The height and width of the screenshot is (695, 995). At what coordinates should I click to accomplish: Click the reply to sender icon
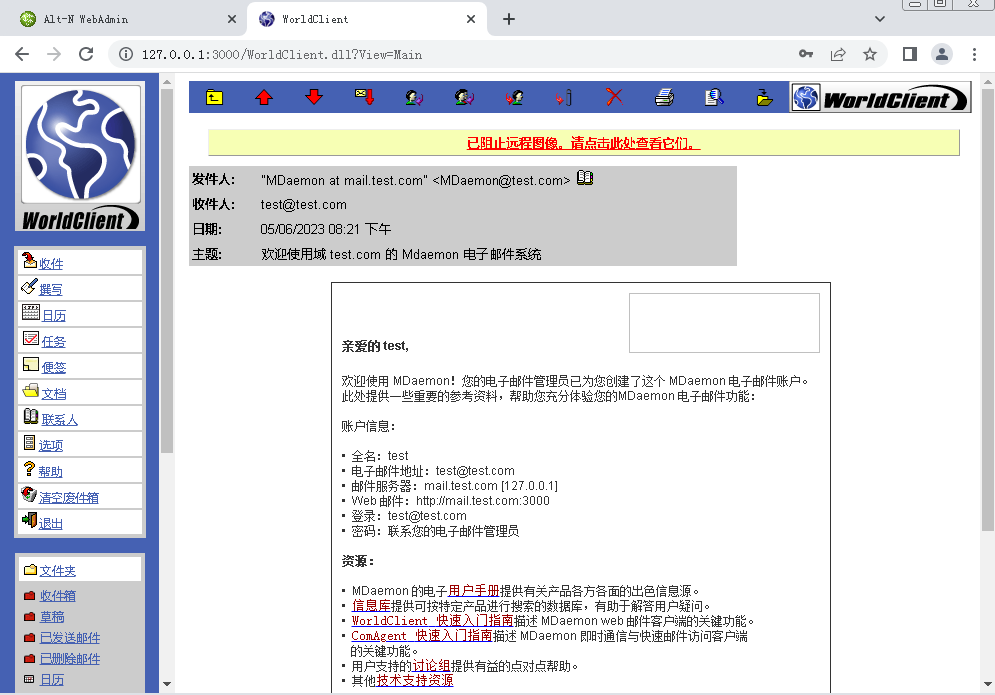click(414, 97)
